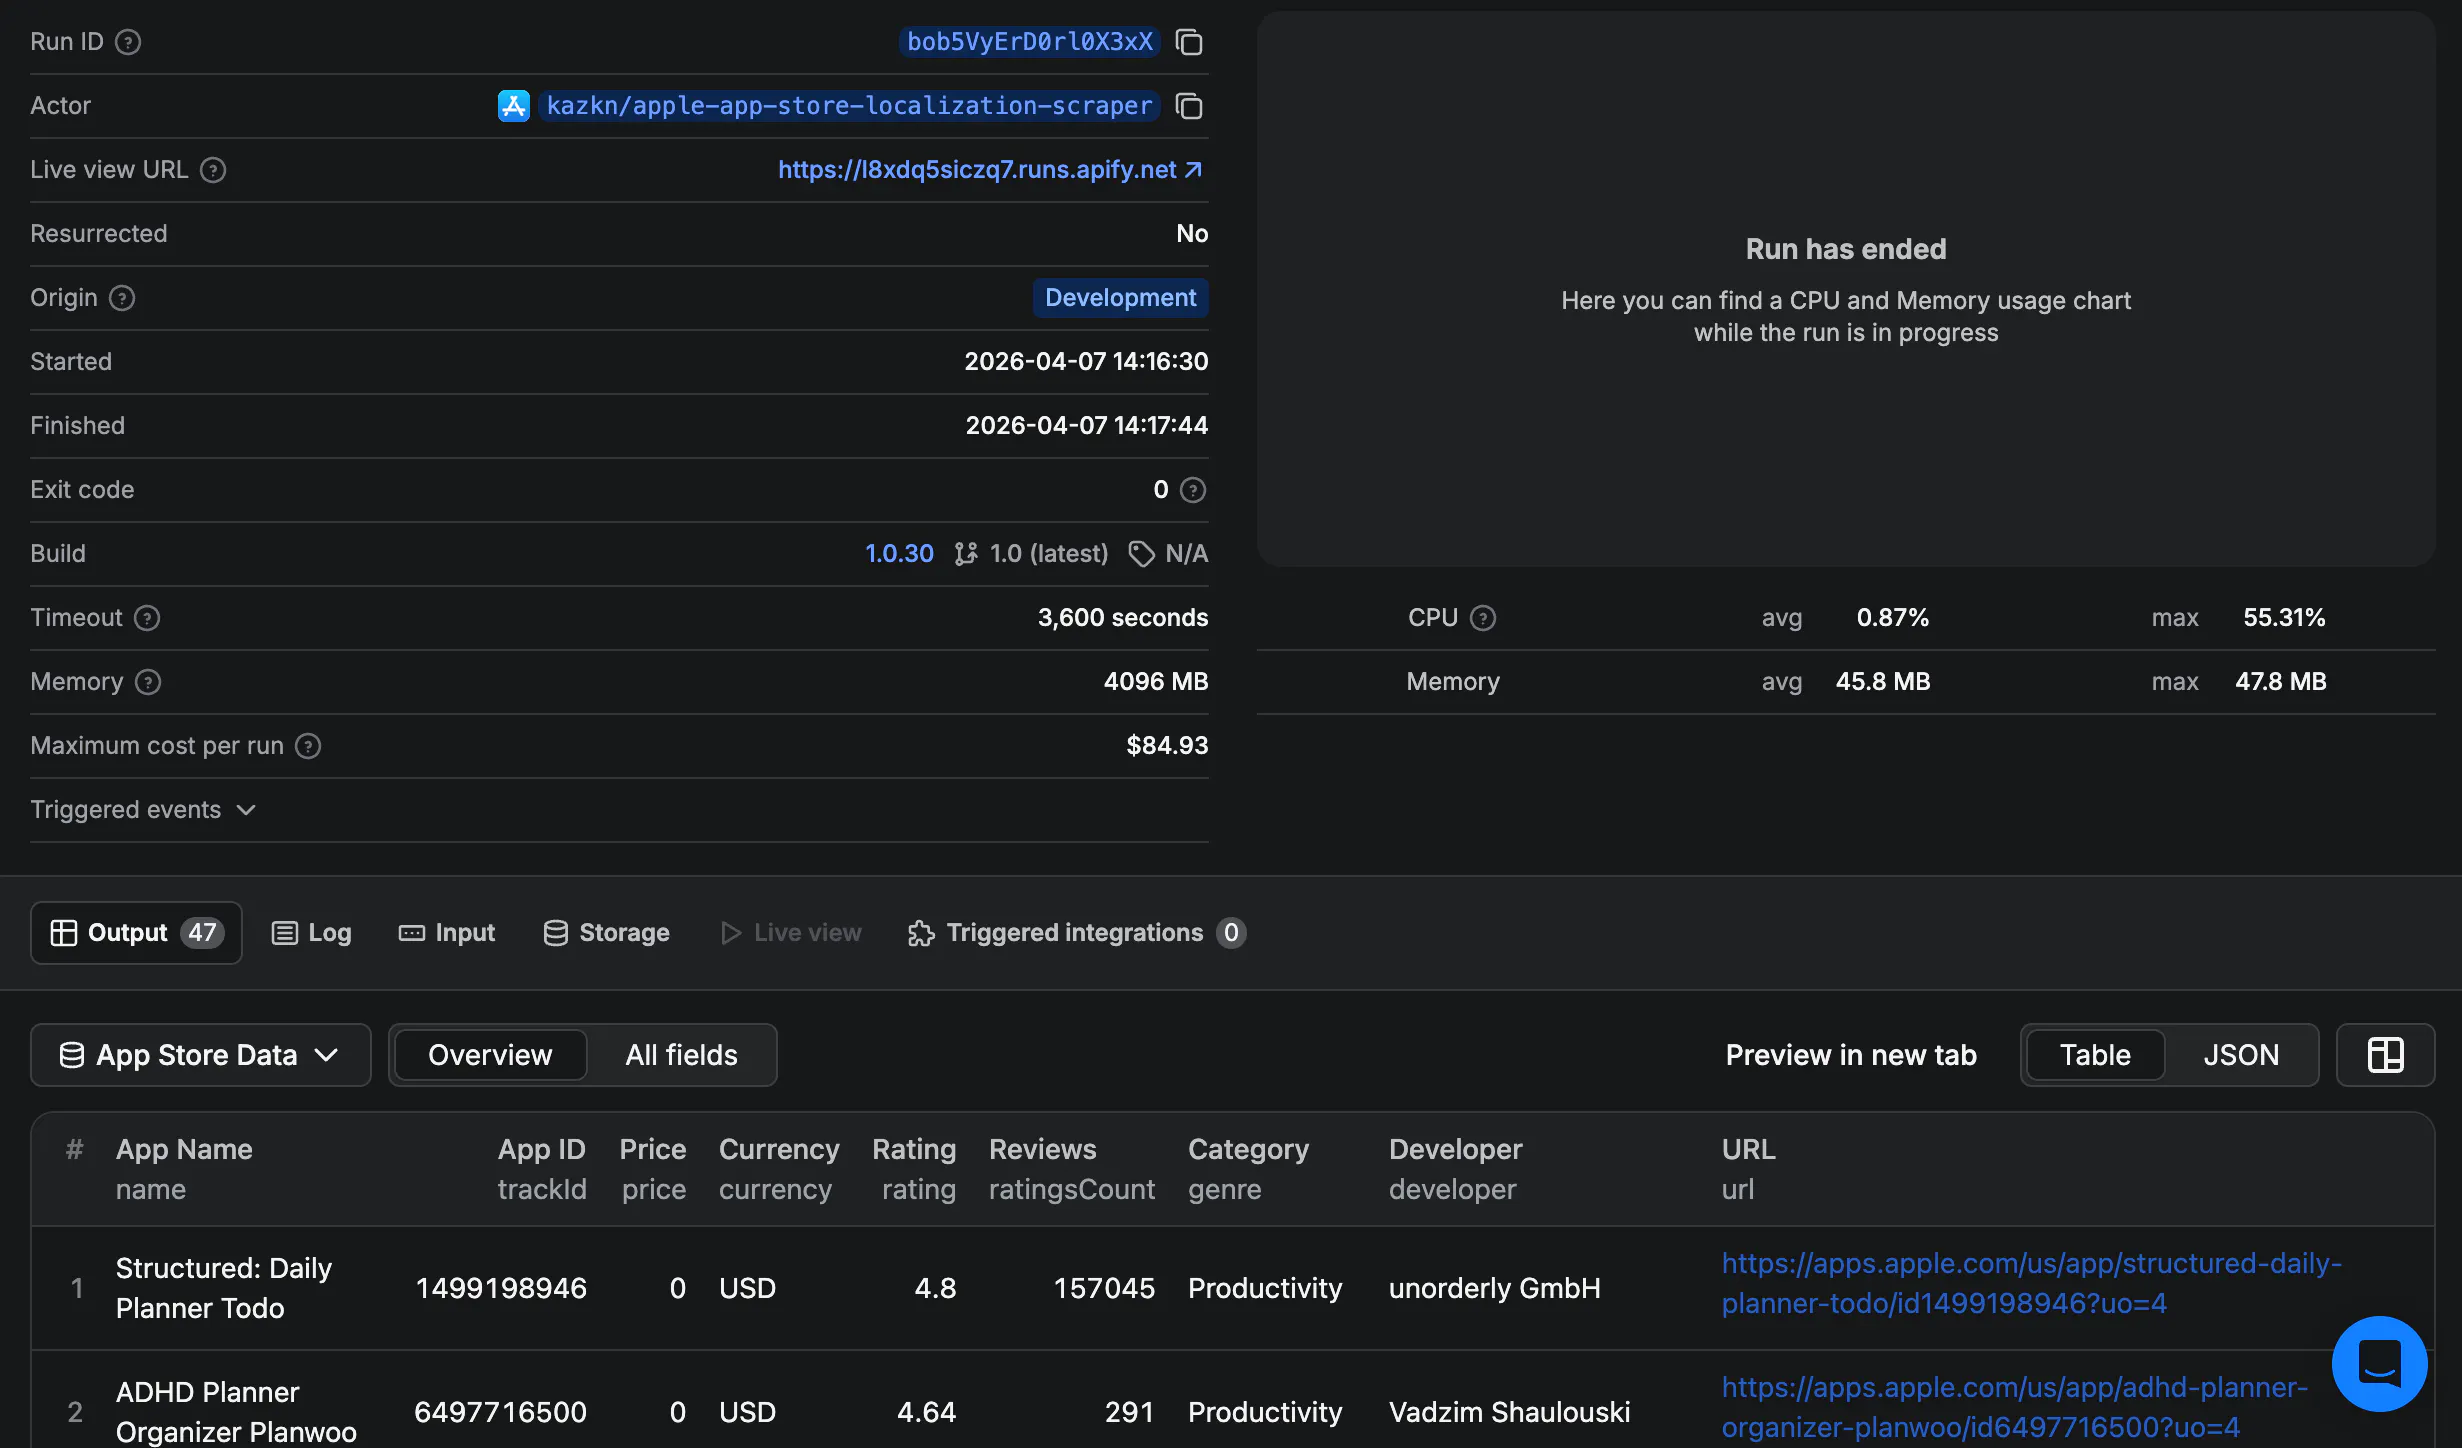The width and height of the screenshot is (2462, 1448).
Task: Toggle the table layout columns icon
Action: [x=2386, y=1055]
